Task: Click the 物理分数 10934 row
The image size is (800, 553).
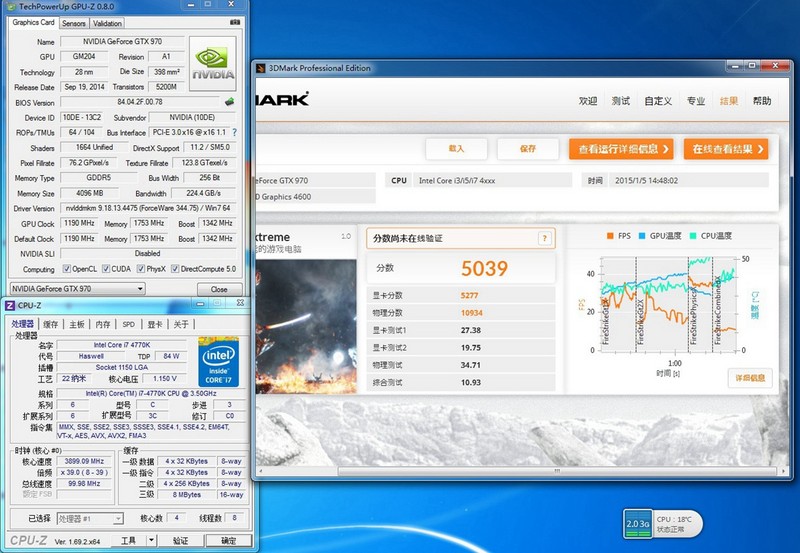Action: coord(461,313)
